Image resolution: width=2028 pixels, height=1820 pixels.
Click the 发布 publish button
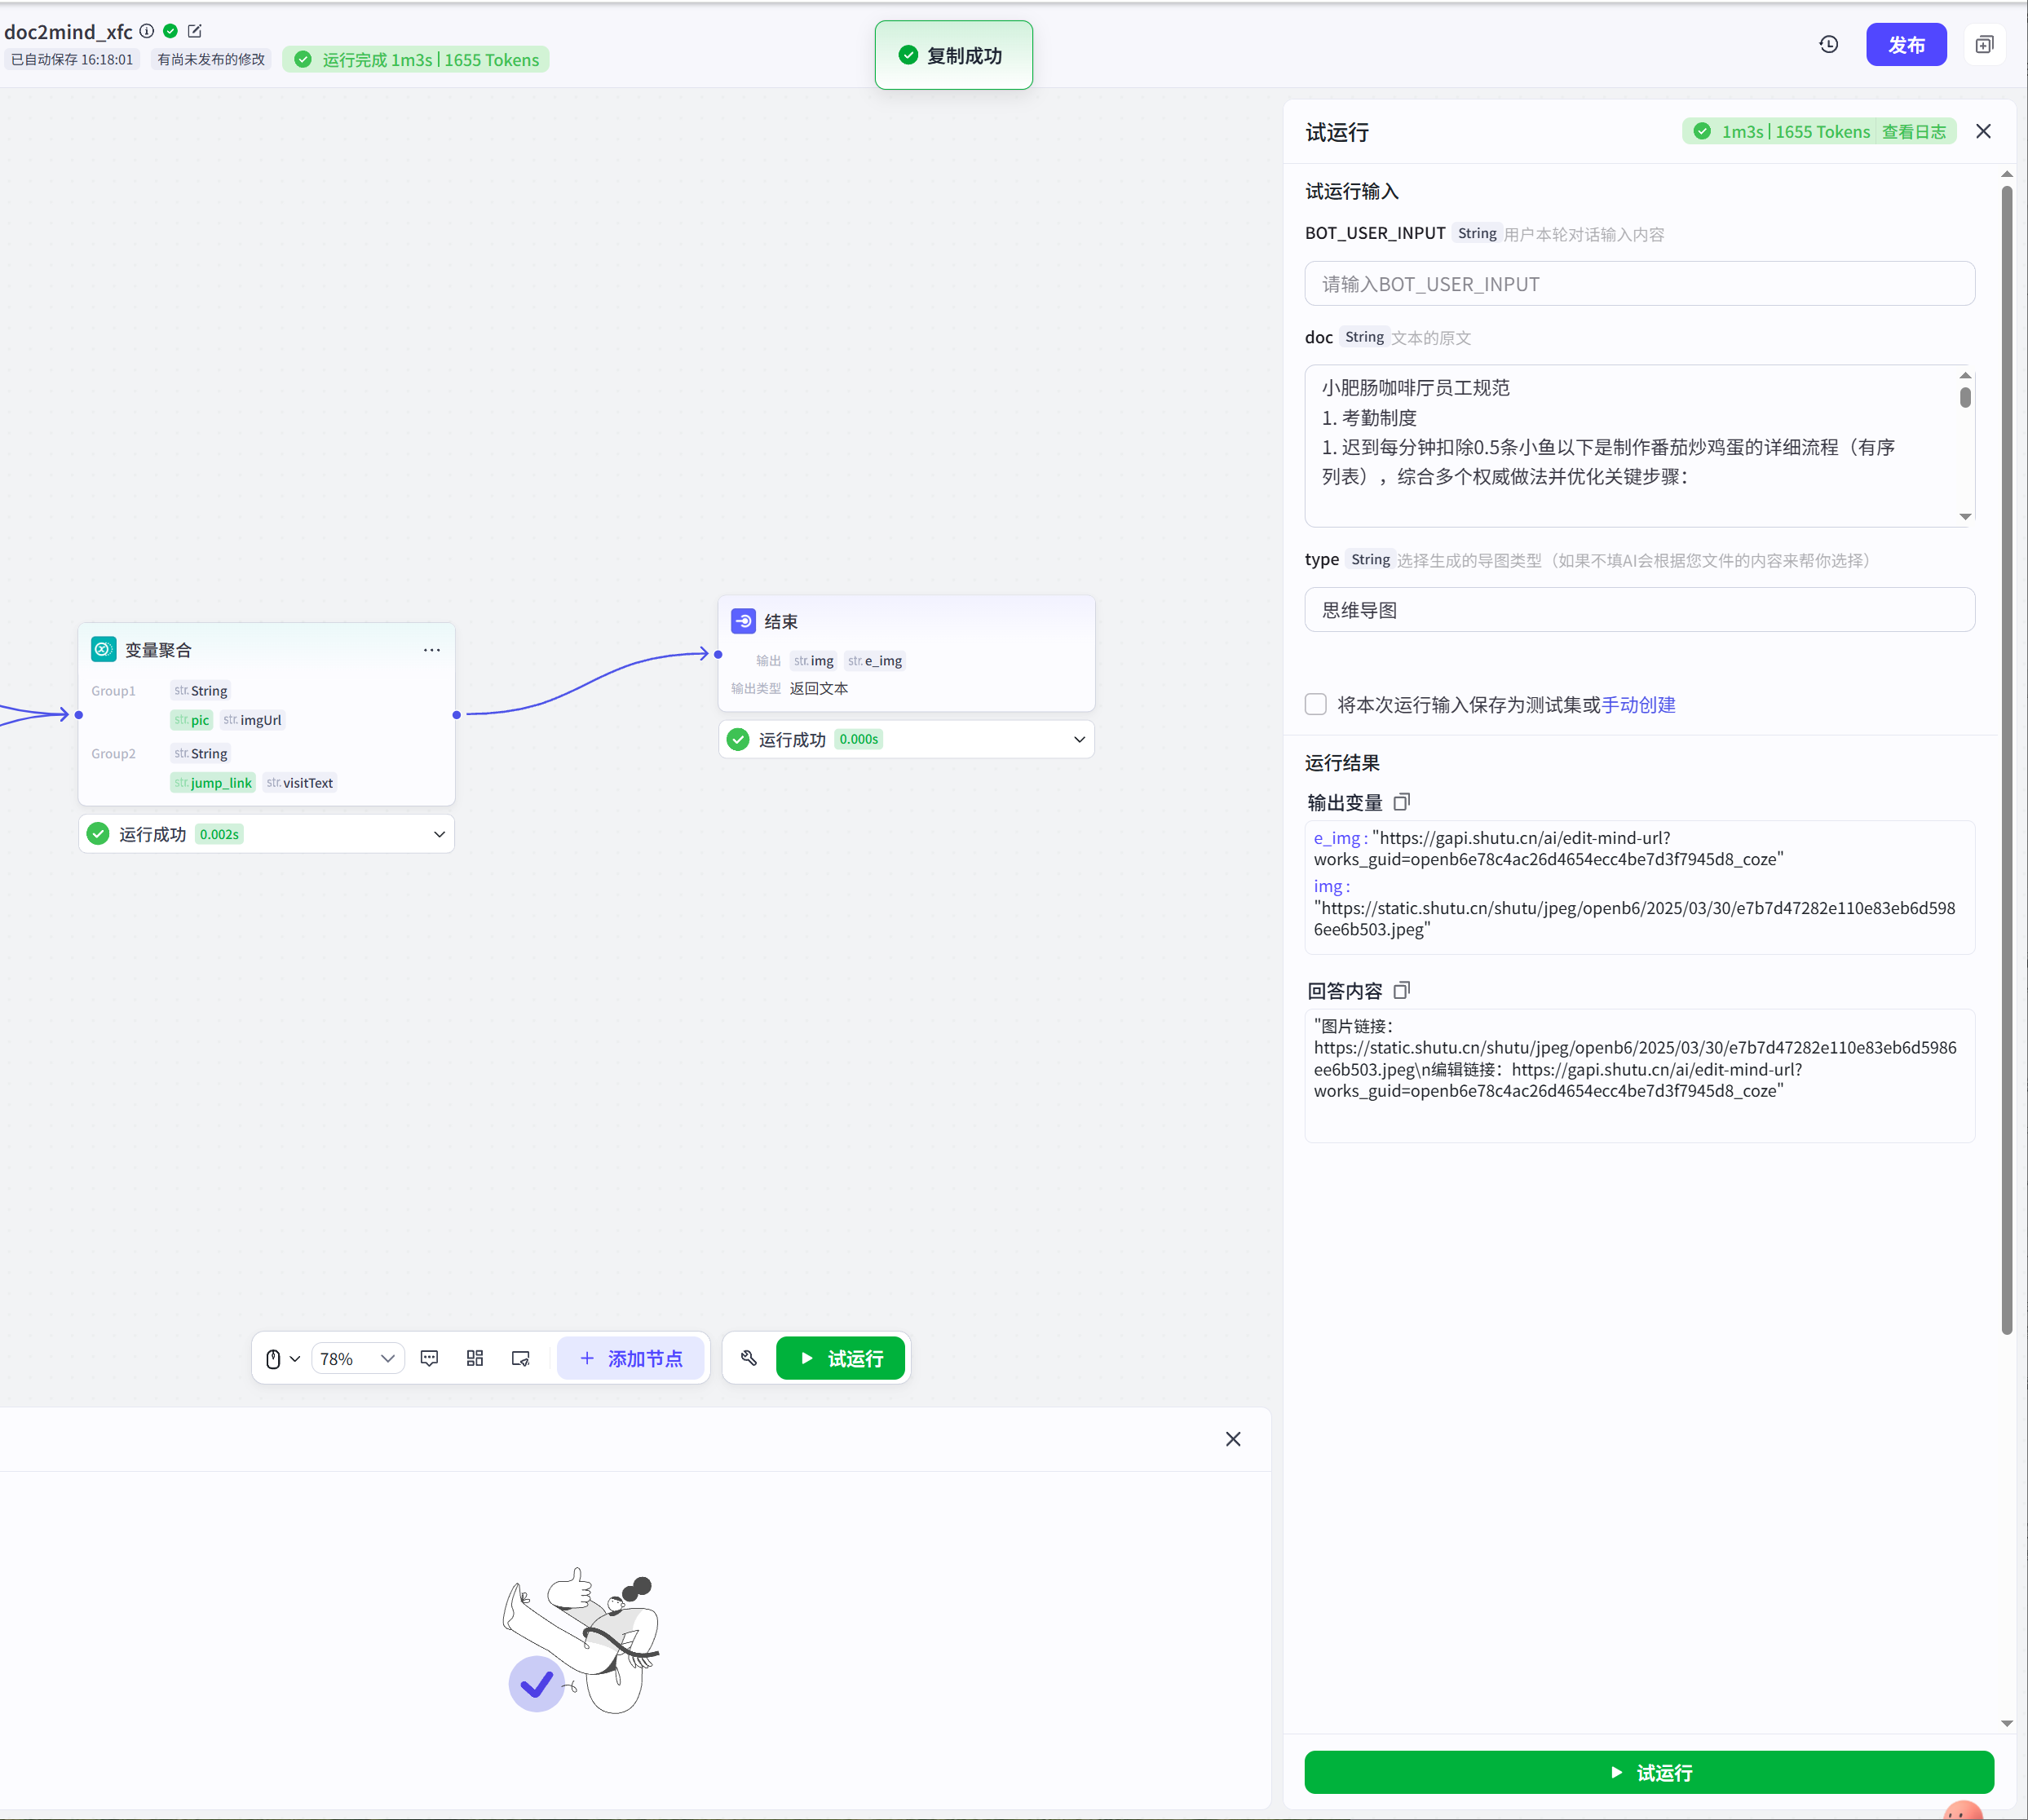coord(1905,45)
